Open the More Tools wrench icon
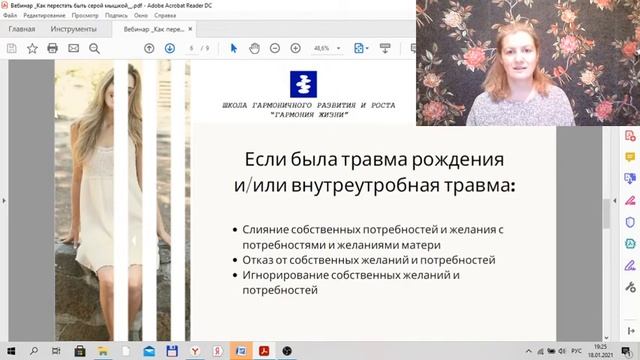The image size is (640, 360). pyautogui.click(x=630, y=287)
